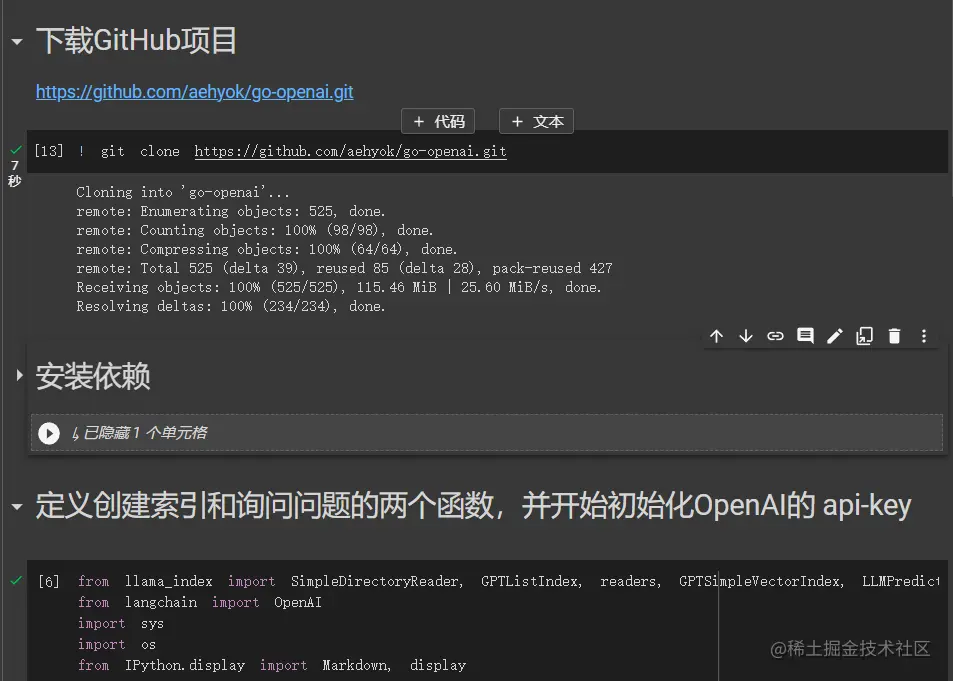Screen dimensions: 953x681
Task: Collapse the 下载GitHub项目 section
Action: pyautogui.click(x=17, y=42)
